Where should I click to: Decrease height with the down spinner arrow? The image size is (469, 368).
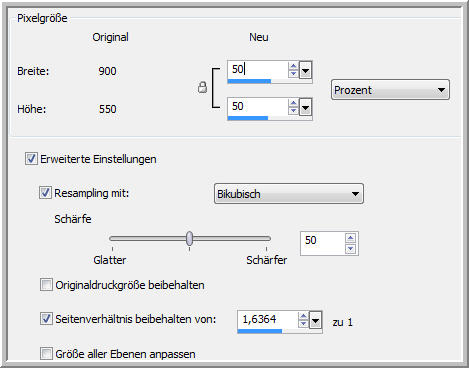293,110
